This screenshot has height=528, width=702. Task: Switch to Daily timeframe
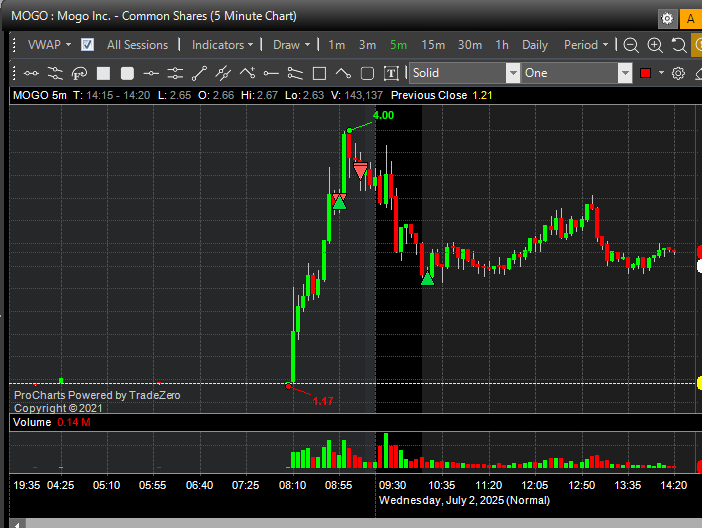coord(535,45)
